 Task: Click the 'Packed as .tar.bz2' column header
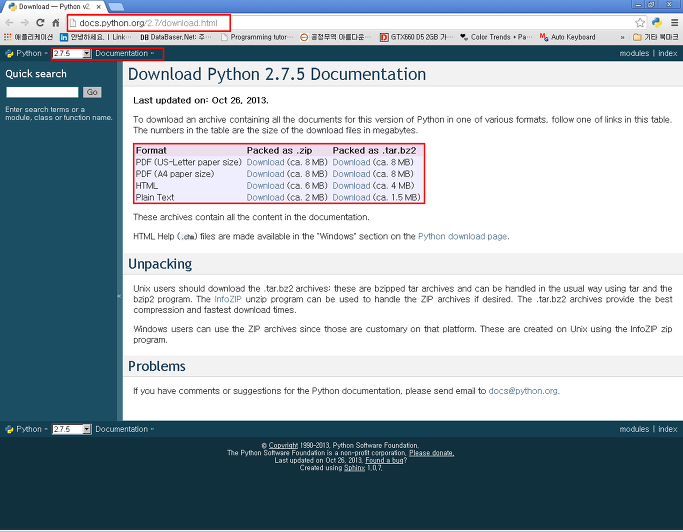click(374, 150)
